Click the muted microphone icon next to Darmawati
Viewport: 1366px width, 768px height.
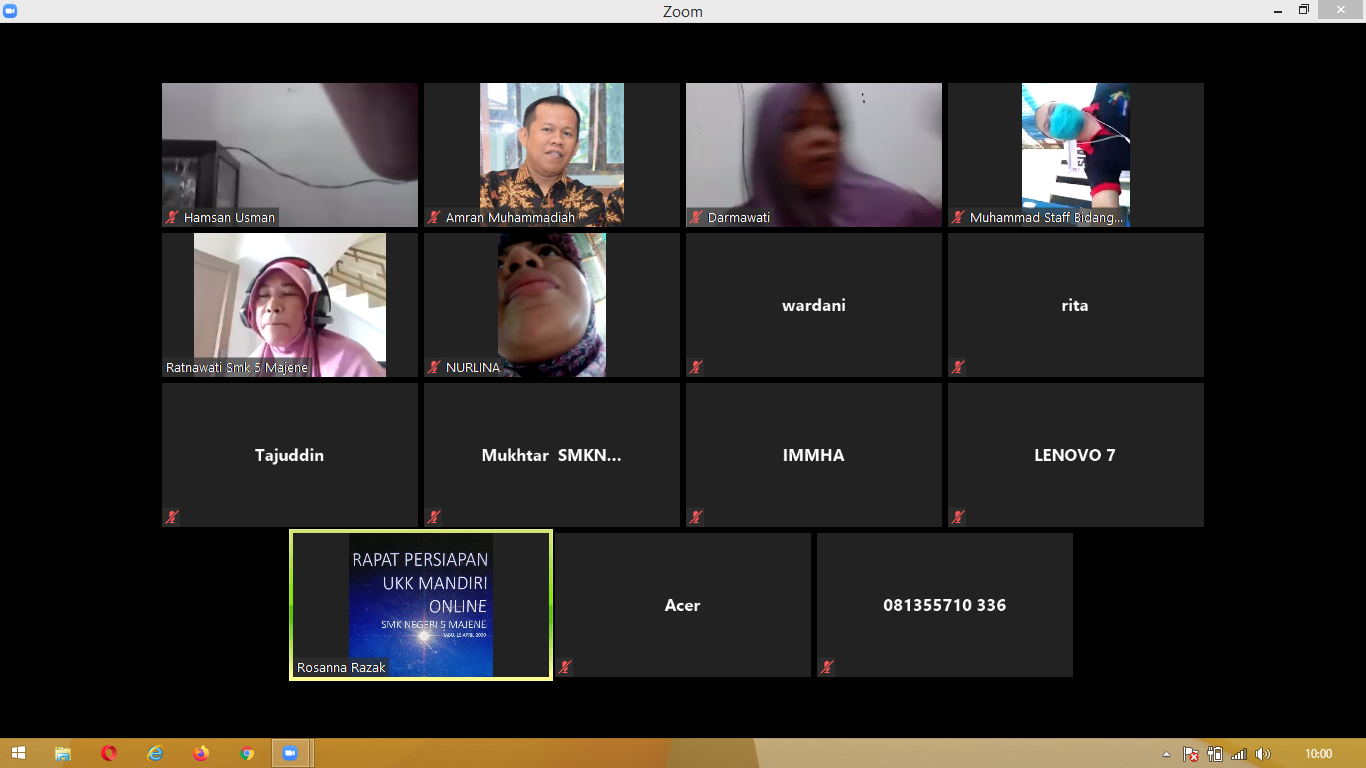tap(696, 217)
